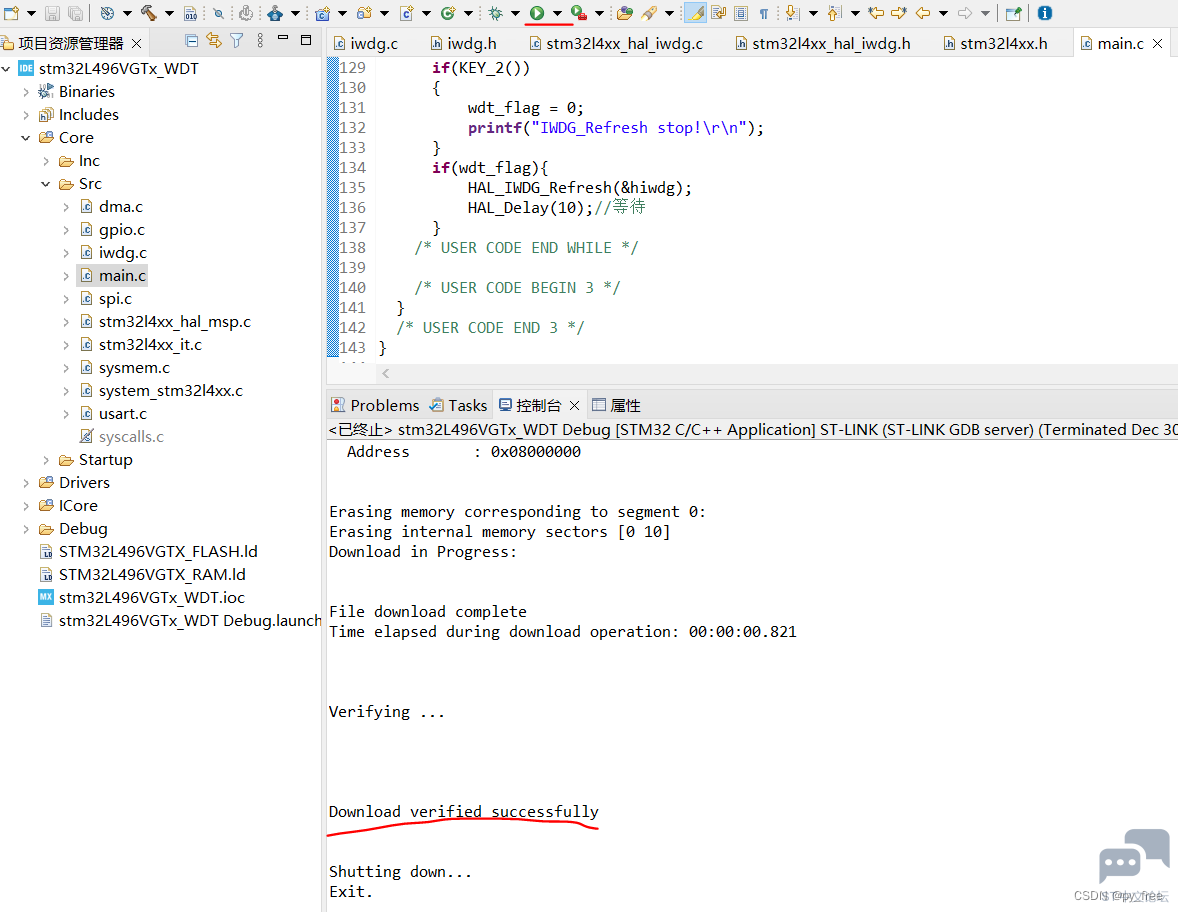
Task: Click Collapse All in project explorer
Action: [192, 41]
